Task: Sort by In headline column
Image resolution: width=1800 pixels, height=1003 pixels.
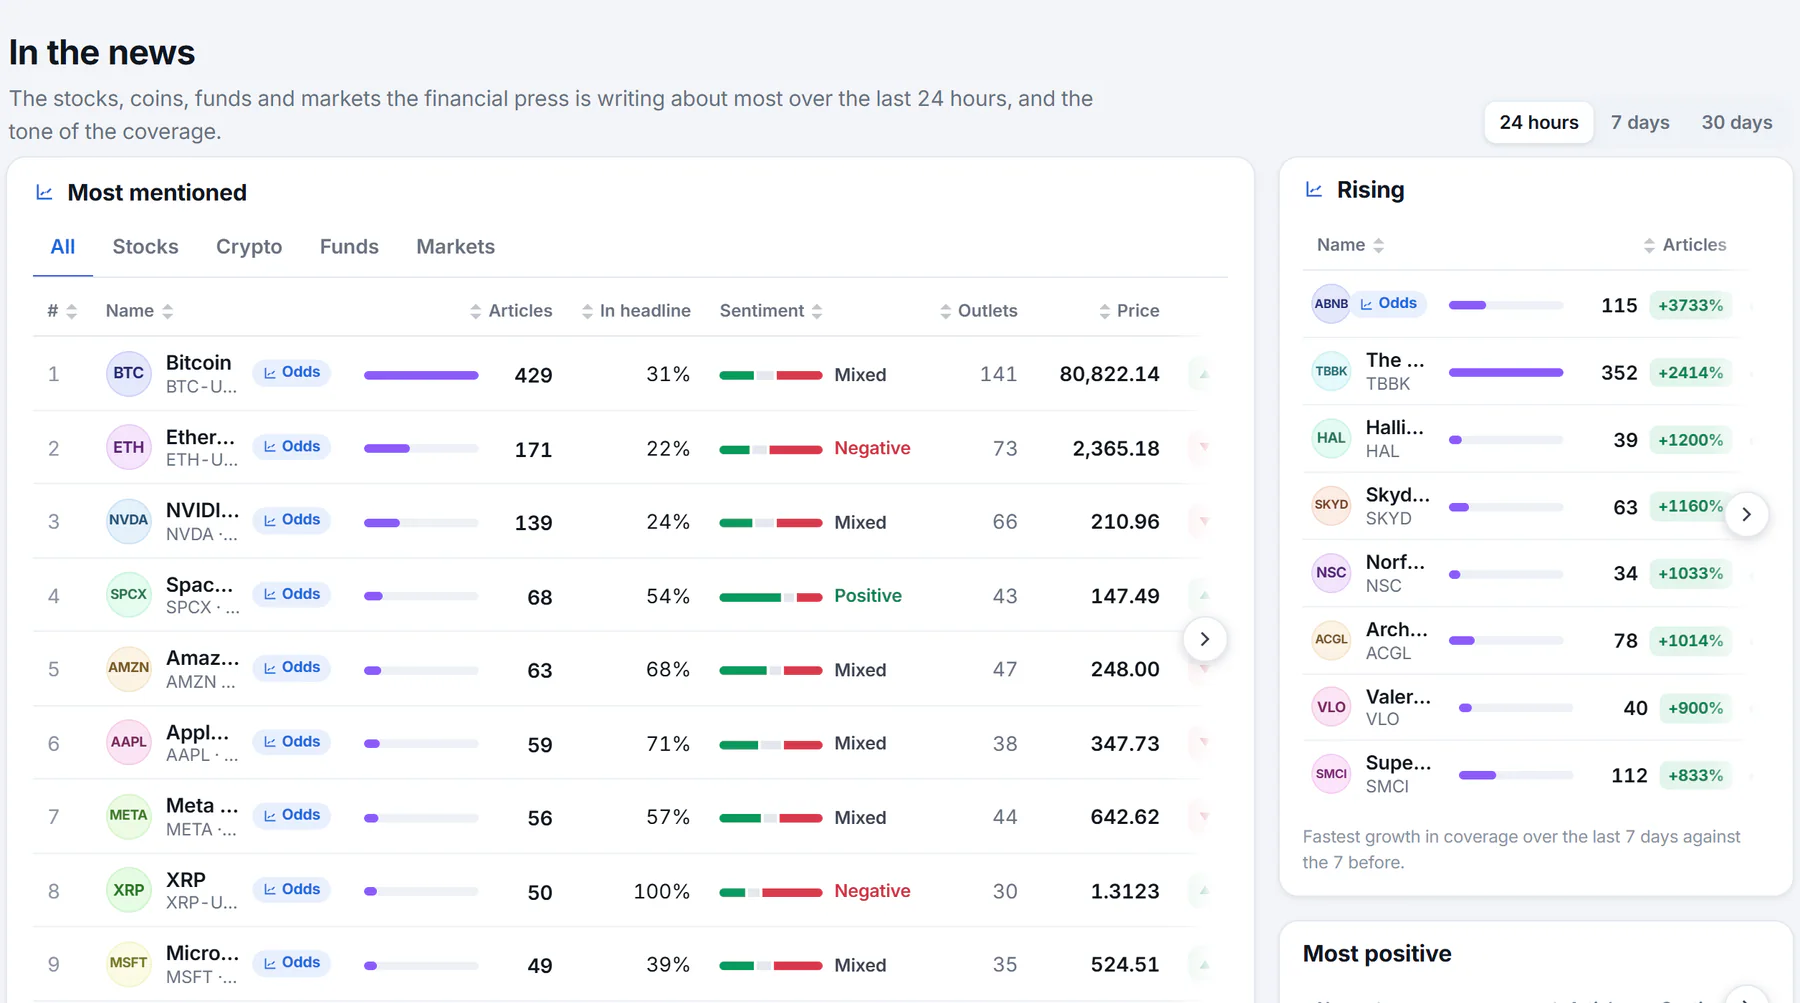Action: click(x=636, y=311)
